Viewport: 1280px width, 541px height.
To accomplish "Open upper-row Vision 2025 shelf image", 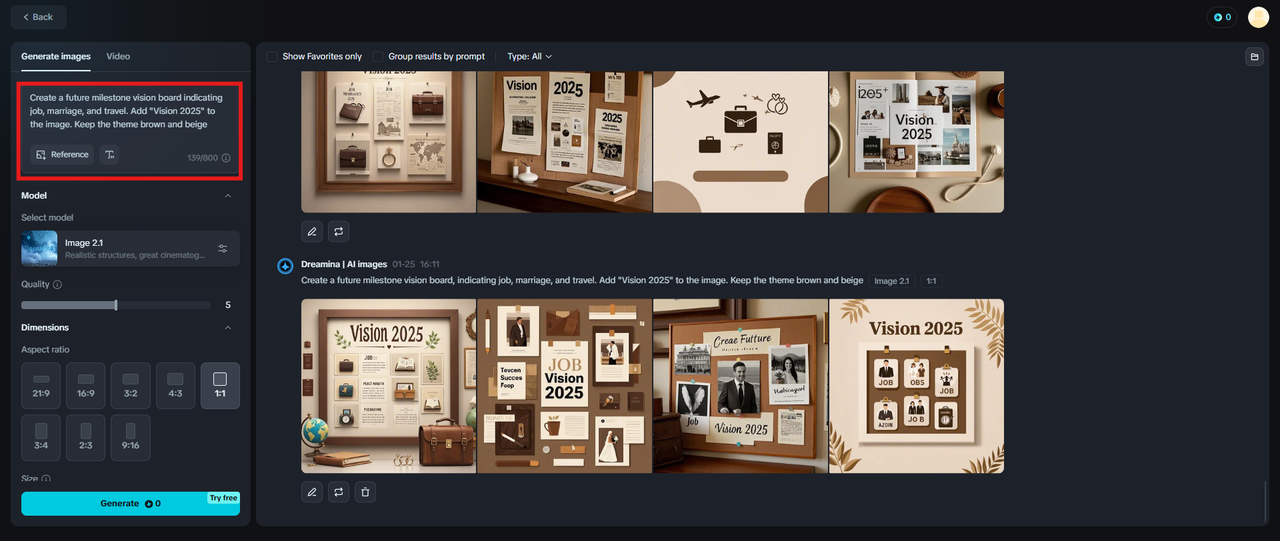I will [565, 142].
